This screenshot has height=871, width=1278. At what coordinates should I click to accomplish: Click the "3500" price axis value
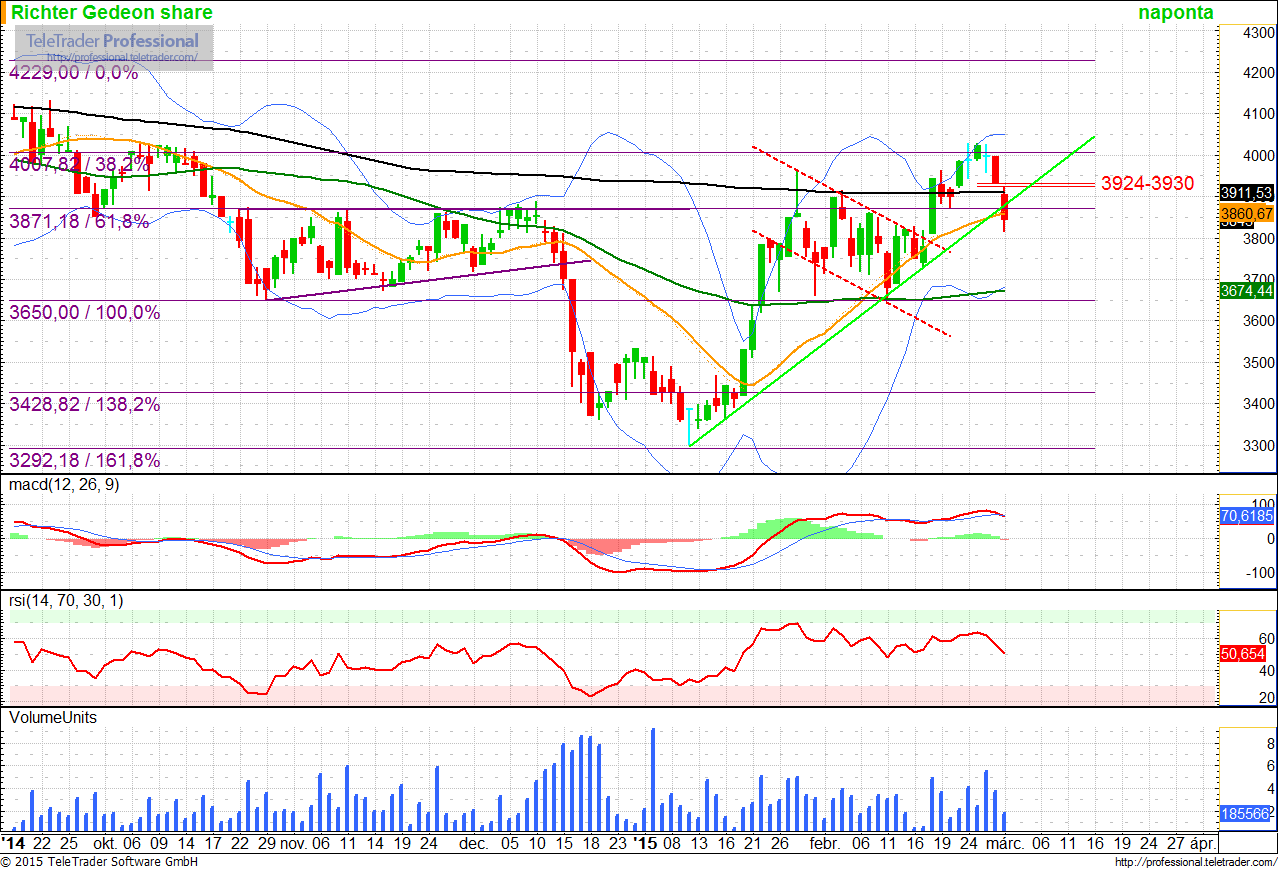click(x=1258, y=363)
